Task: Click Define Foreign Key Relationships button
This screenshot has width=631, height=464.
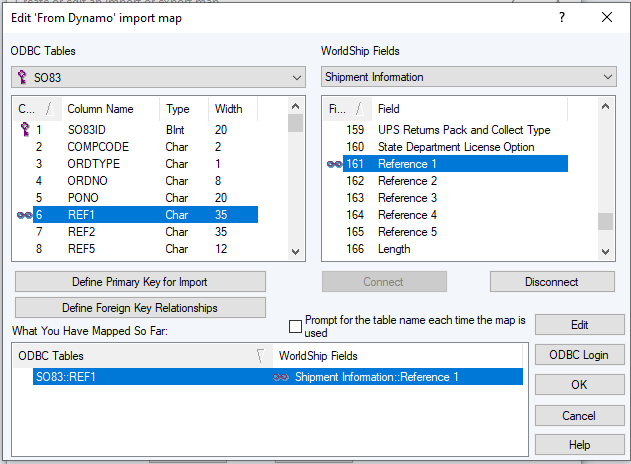Action: [140, 308]
